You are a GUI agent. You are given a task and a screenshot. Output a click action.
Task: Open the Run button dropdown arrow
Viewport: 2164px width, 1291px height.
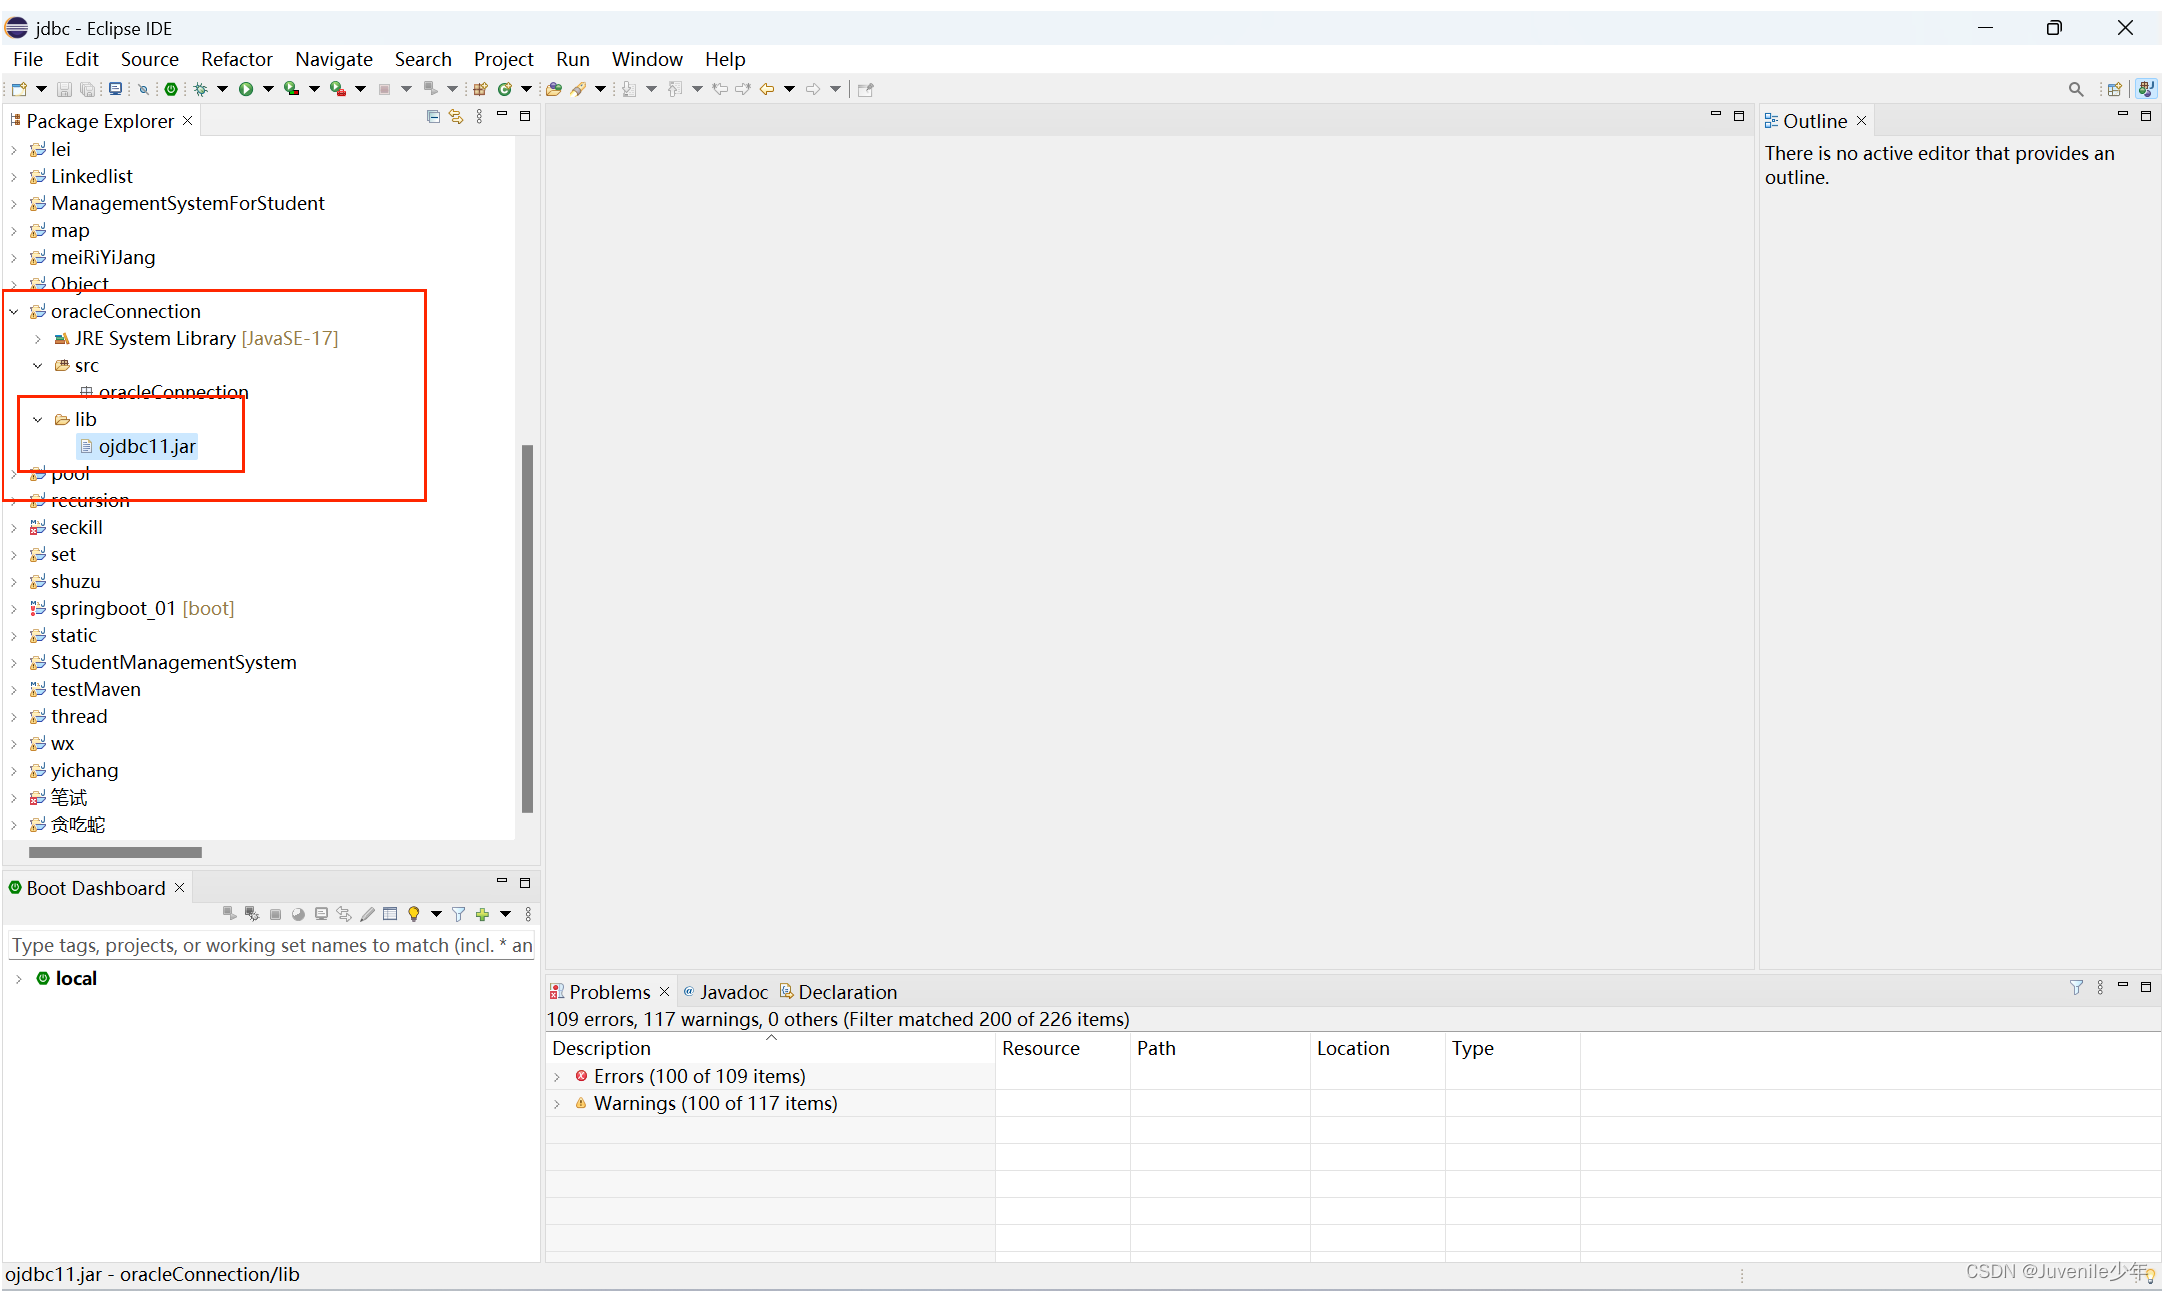point(268,89)
